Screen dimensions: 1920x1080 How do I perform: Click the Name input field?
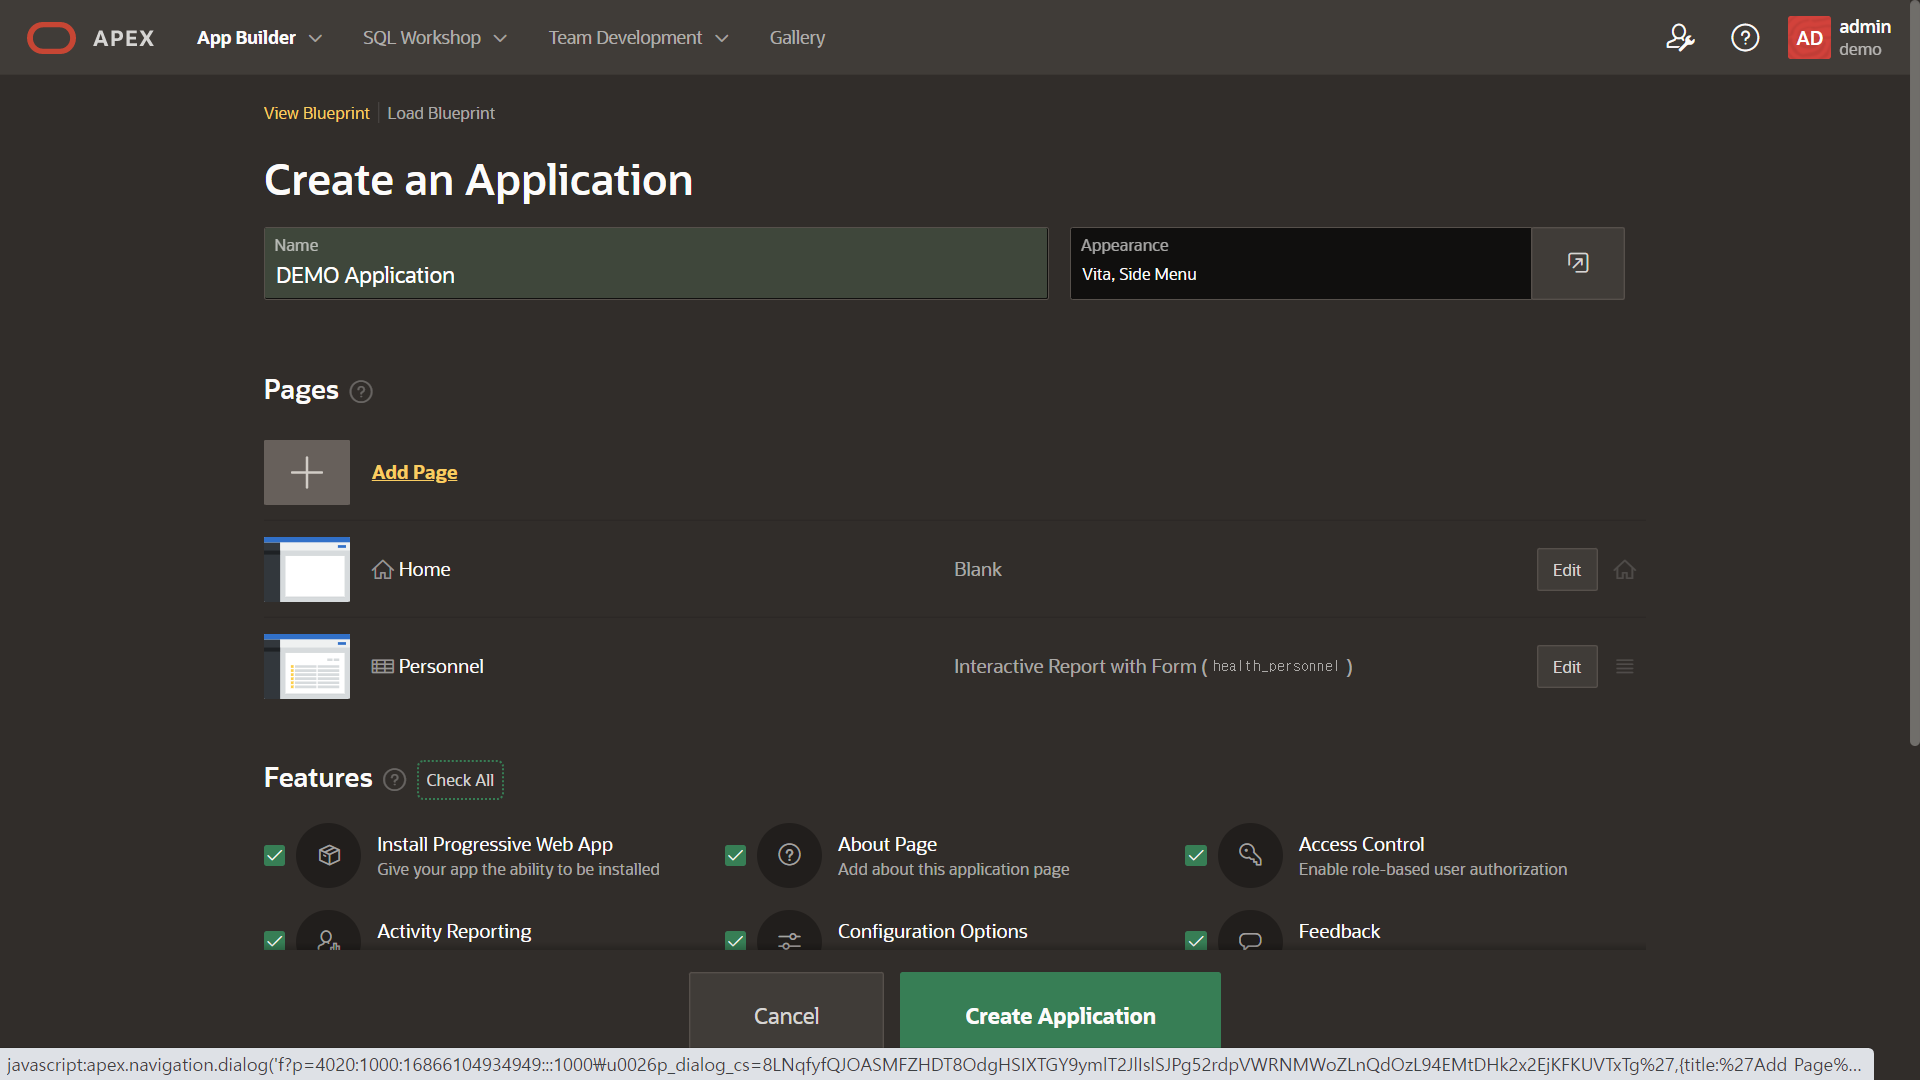656,263
